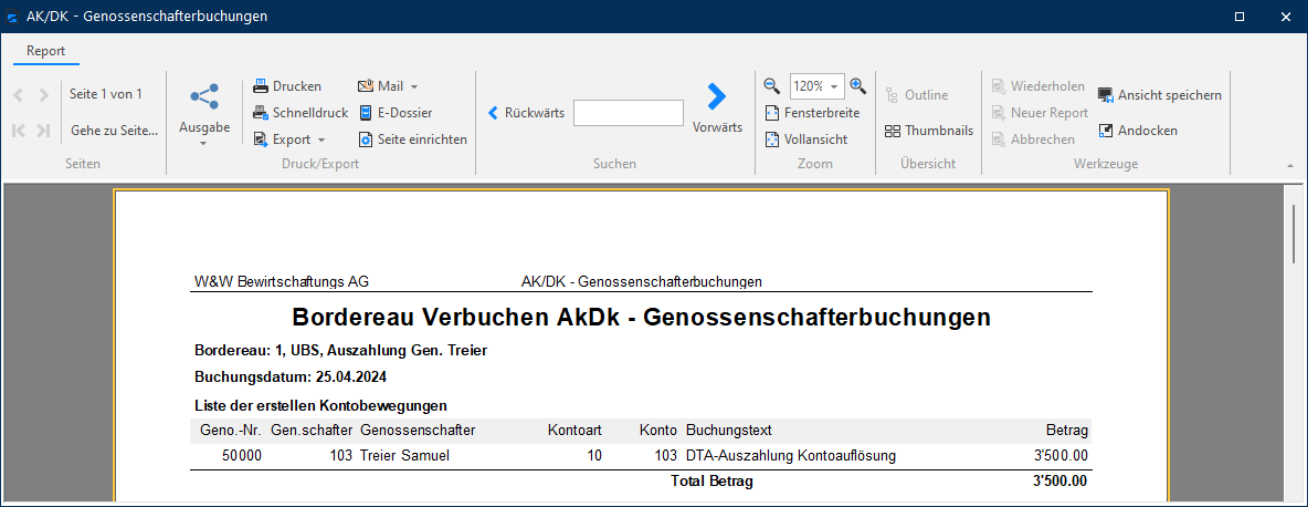Click the name Treier Samuel
1308x507 pixels.
(405, 456)
